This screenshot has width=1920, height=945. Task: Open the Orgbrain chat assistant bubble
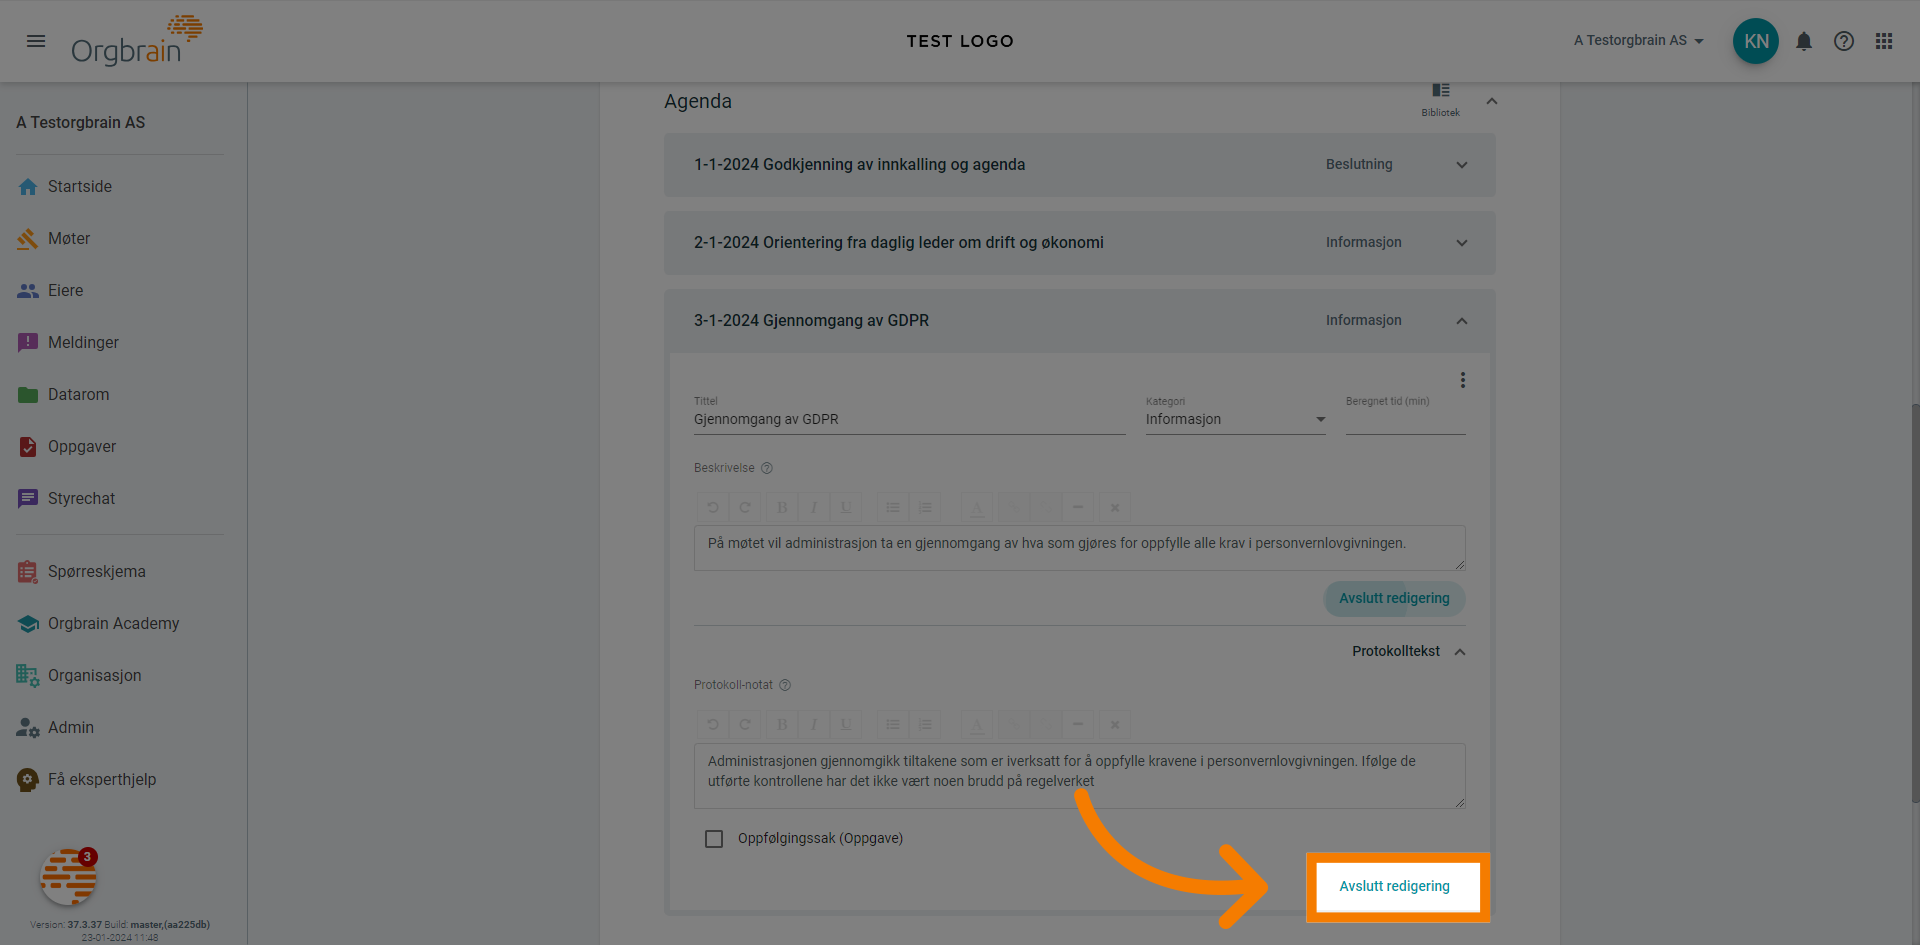[x=68, y=877]
